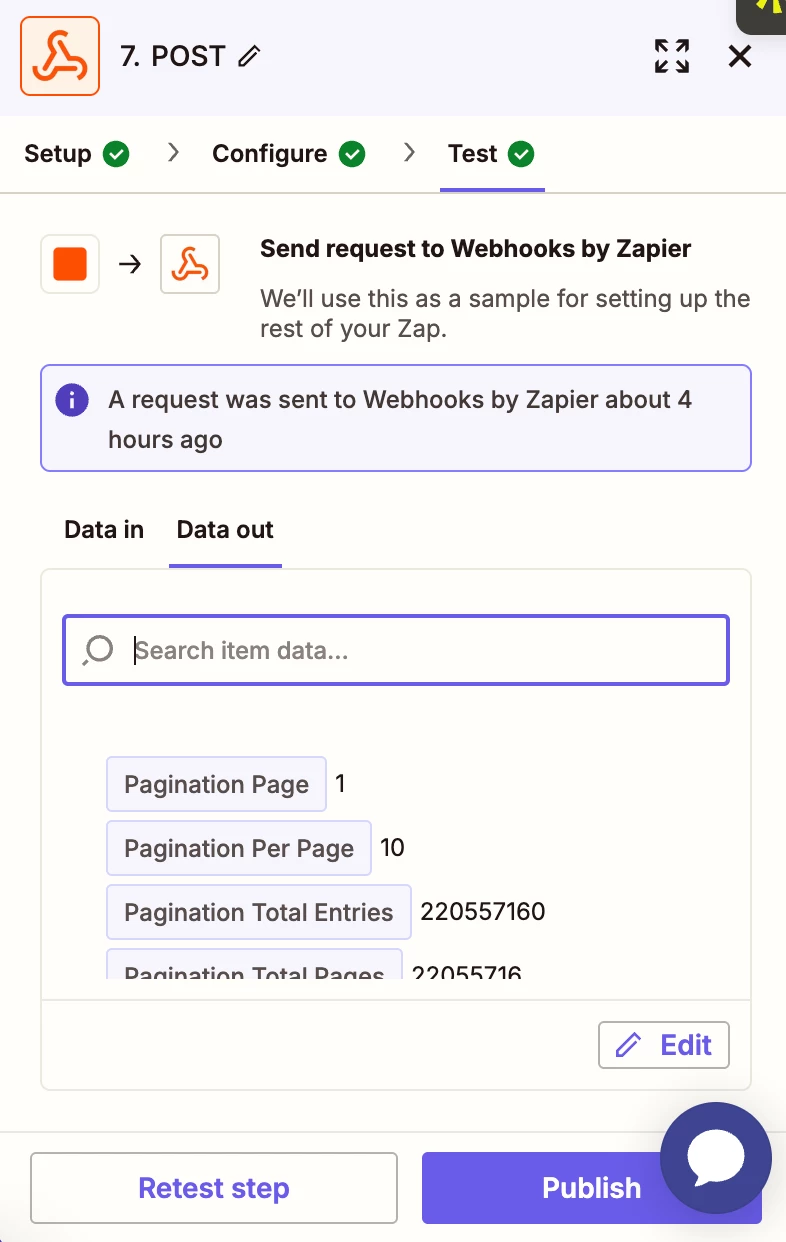This screenshot has height=1242, width=786.
Task: Click into the Search item data field
Action: pyautogui.click(x=420, y=650)
